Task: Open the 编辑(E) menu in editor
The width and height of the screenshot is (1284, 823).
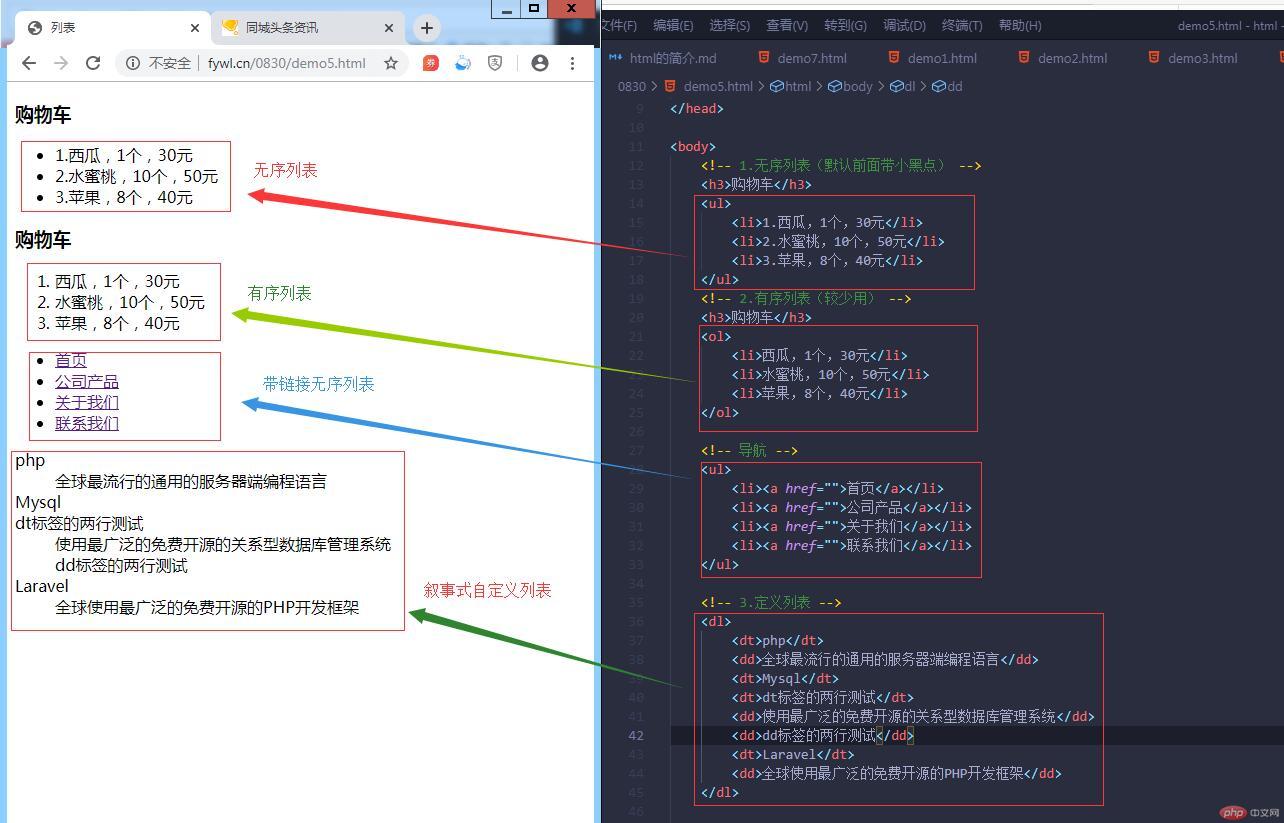Action: pyautogui.click(x=673, y=25)
